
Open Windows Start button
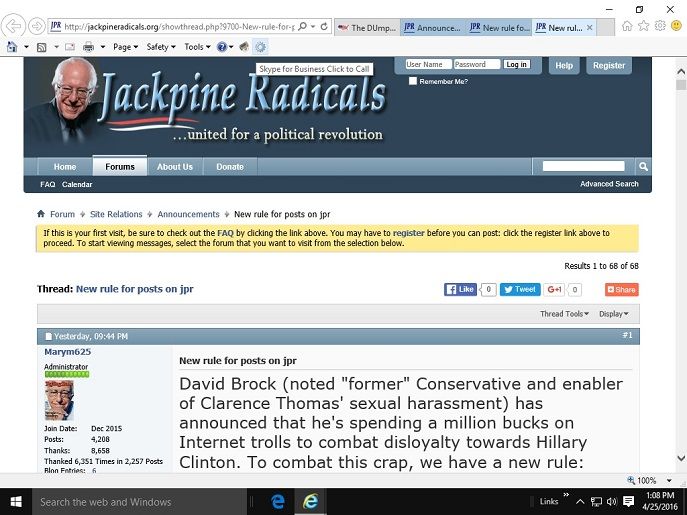[16, 501]
